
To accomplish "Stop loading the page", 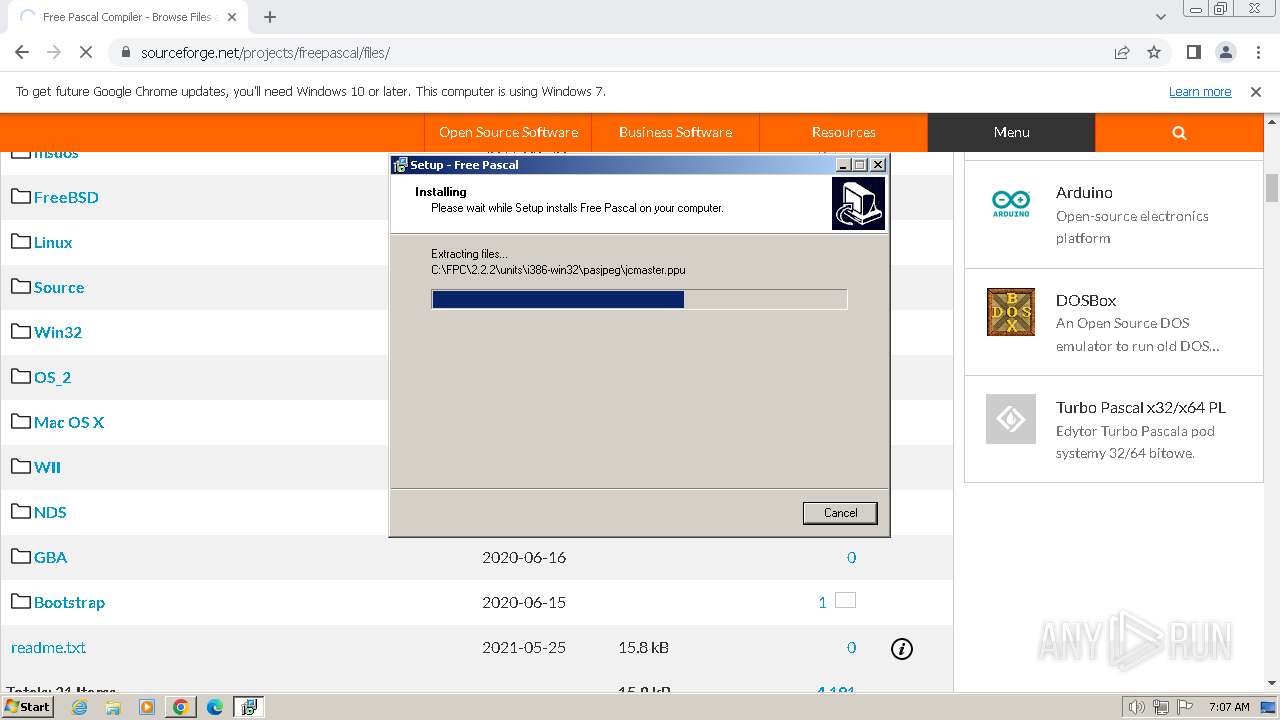I will click(x=86, y=52).
